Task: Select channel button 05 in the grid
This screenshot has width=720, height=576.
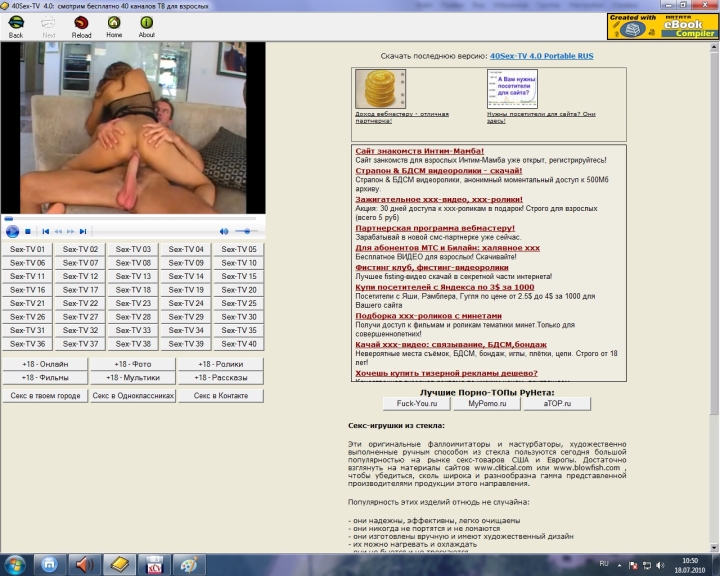Action: pos(239,249)
